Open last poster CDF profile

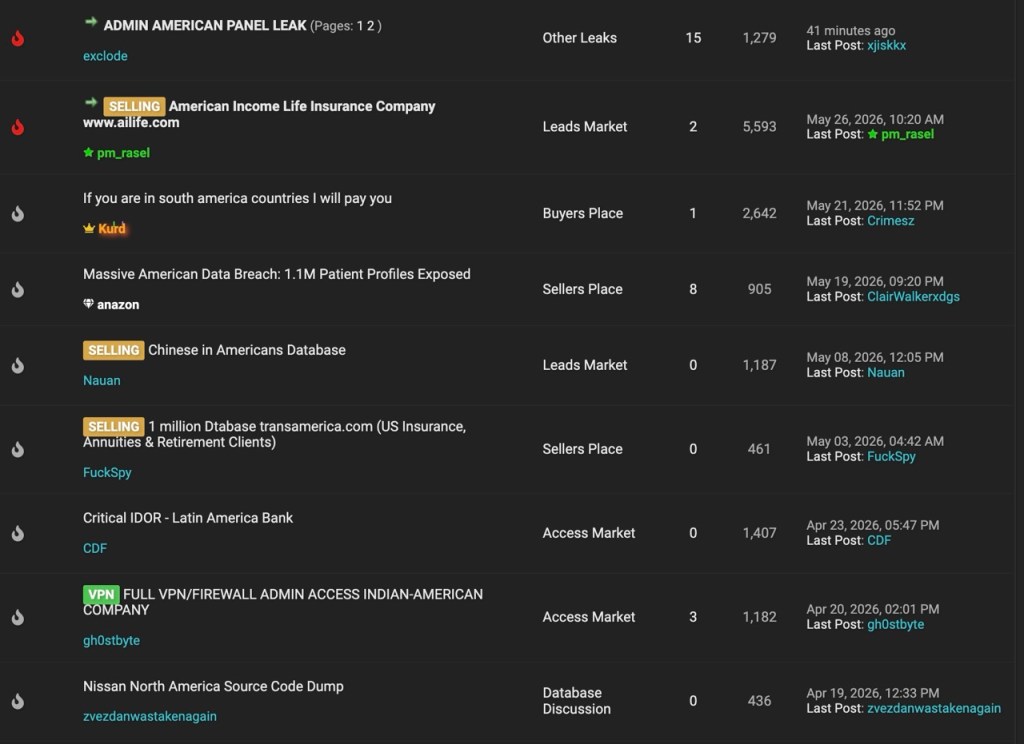pos(879,540)
